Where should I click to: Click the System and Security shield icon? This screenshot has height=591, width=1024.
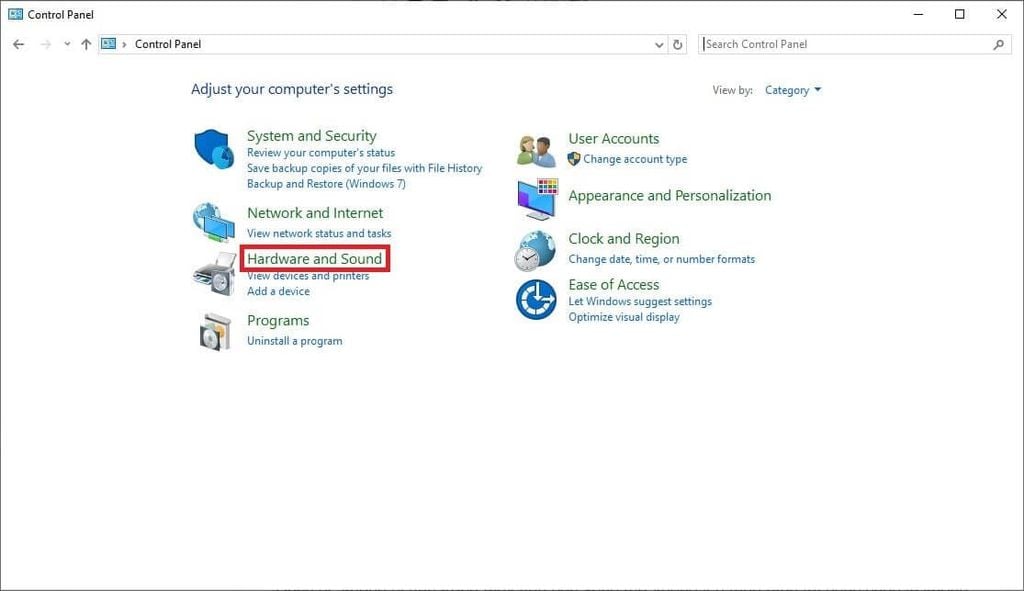click(x=213, y=149)
